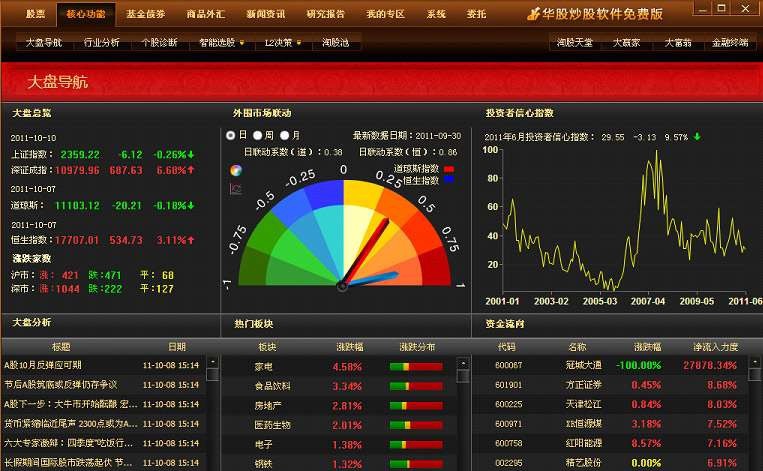Click the scroll-up arrow in 资金流向 list
The height and width of the screenshot is (471, 763).
[x=755, y=362]
